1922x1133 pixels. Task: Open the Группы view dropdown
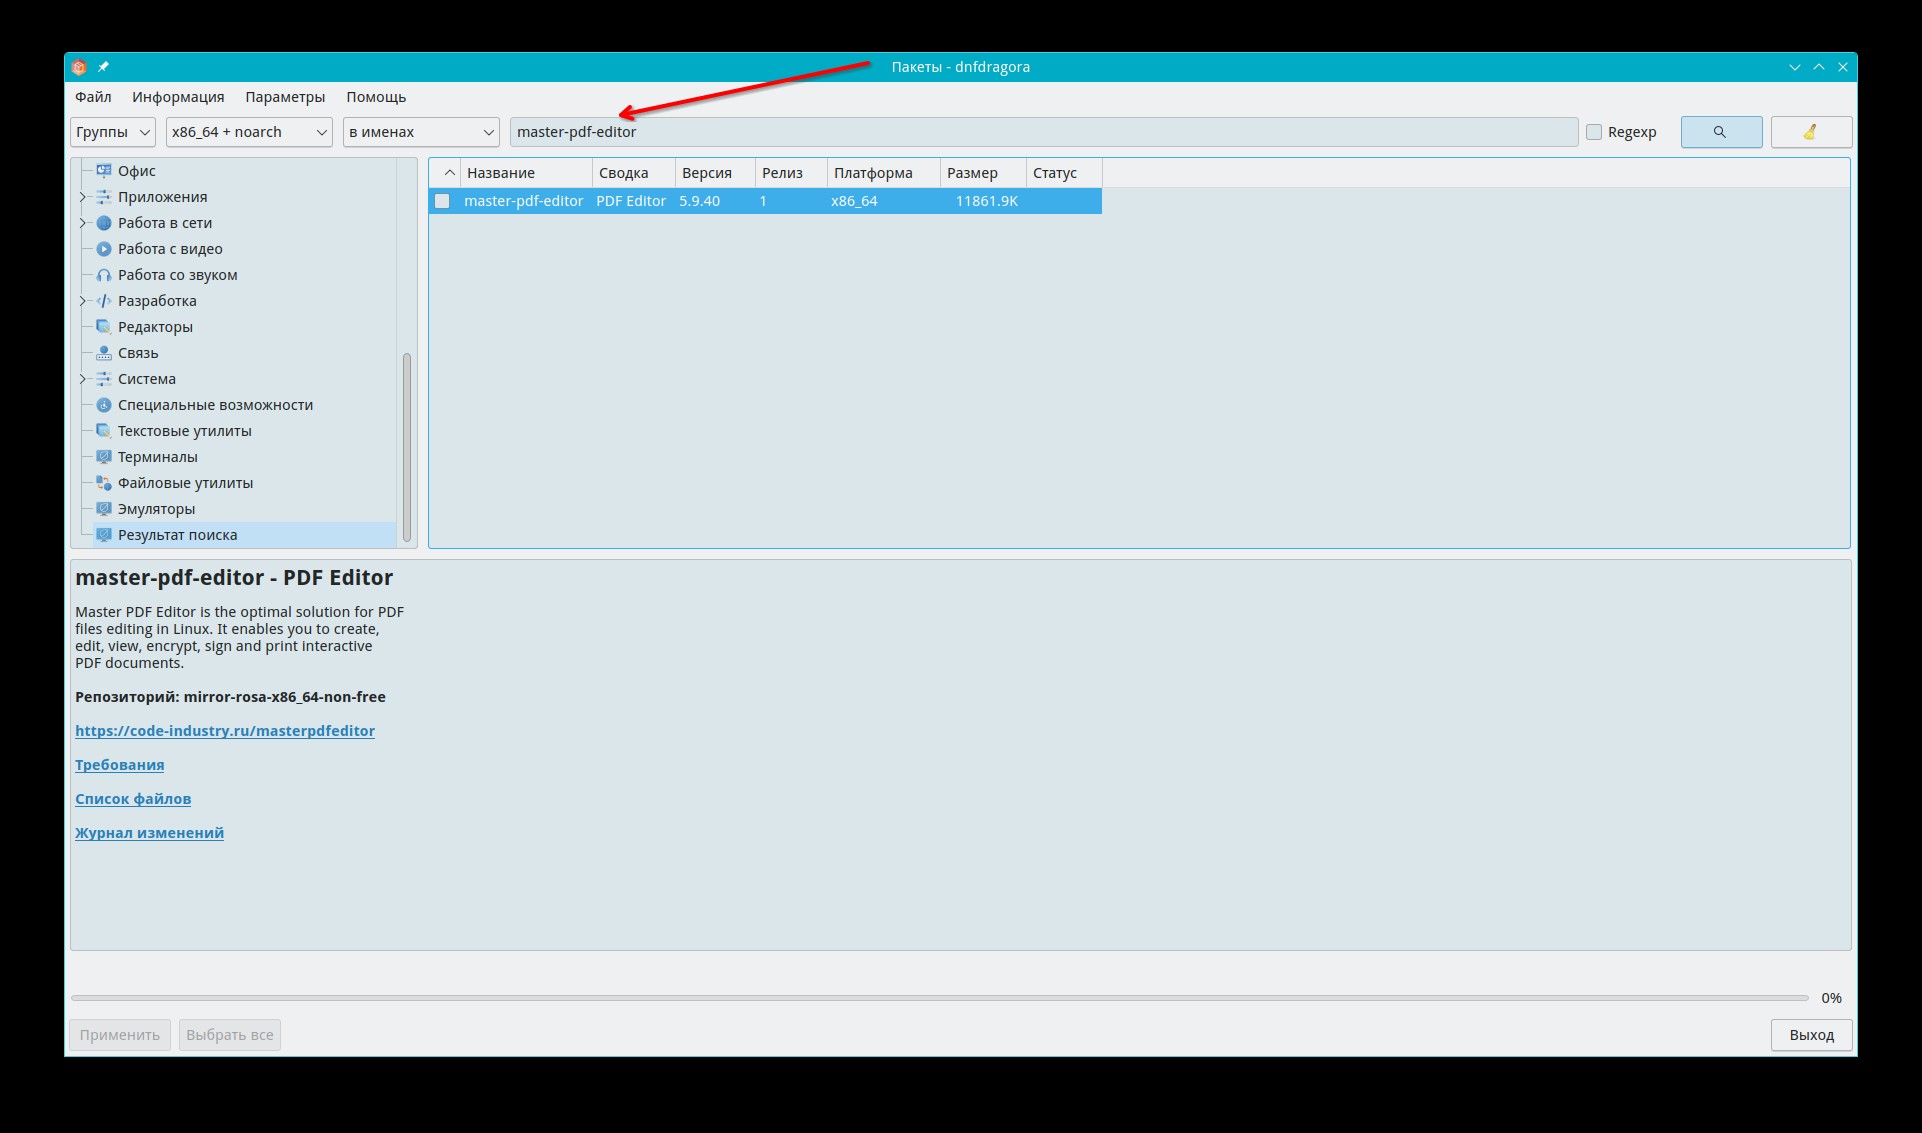click(x=112, y=132)
